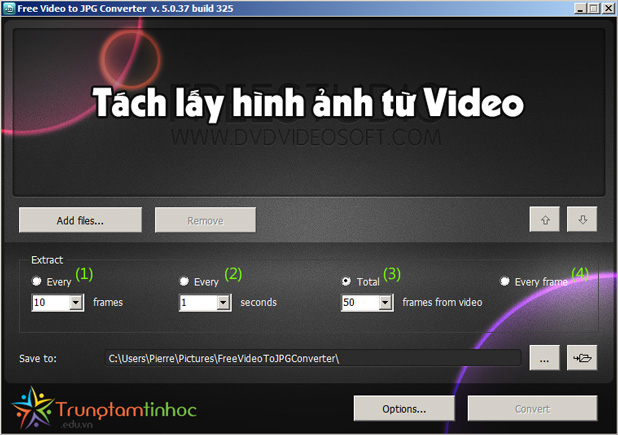Click inside the total frames value box with 50
Screen dimensions: 618x435
pyautogui.click(x=360, y=303)
